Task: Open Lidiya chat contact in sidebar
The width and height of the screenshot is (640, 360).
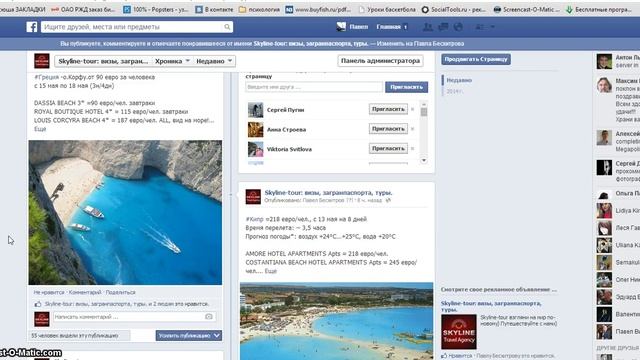Action: (618, 211)
